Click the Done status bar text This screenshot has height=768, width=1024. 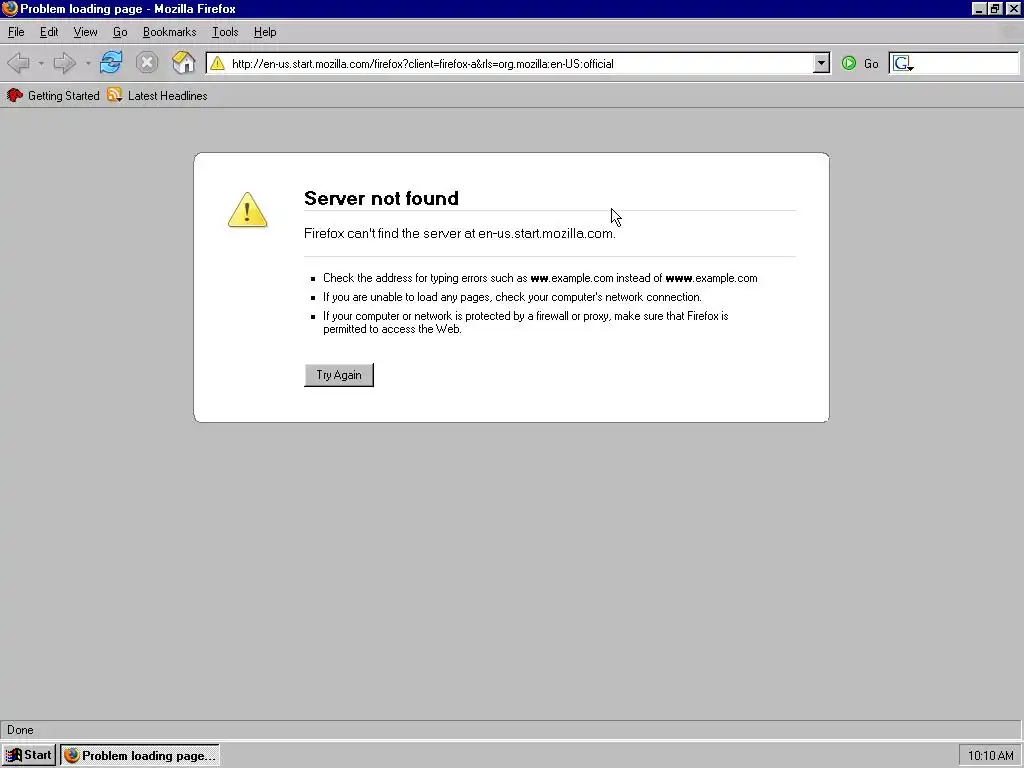click(x=20, y=730)
